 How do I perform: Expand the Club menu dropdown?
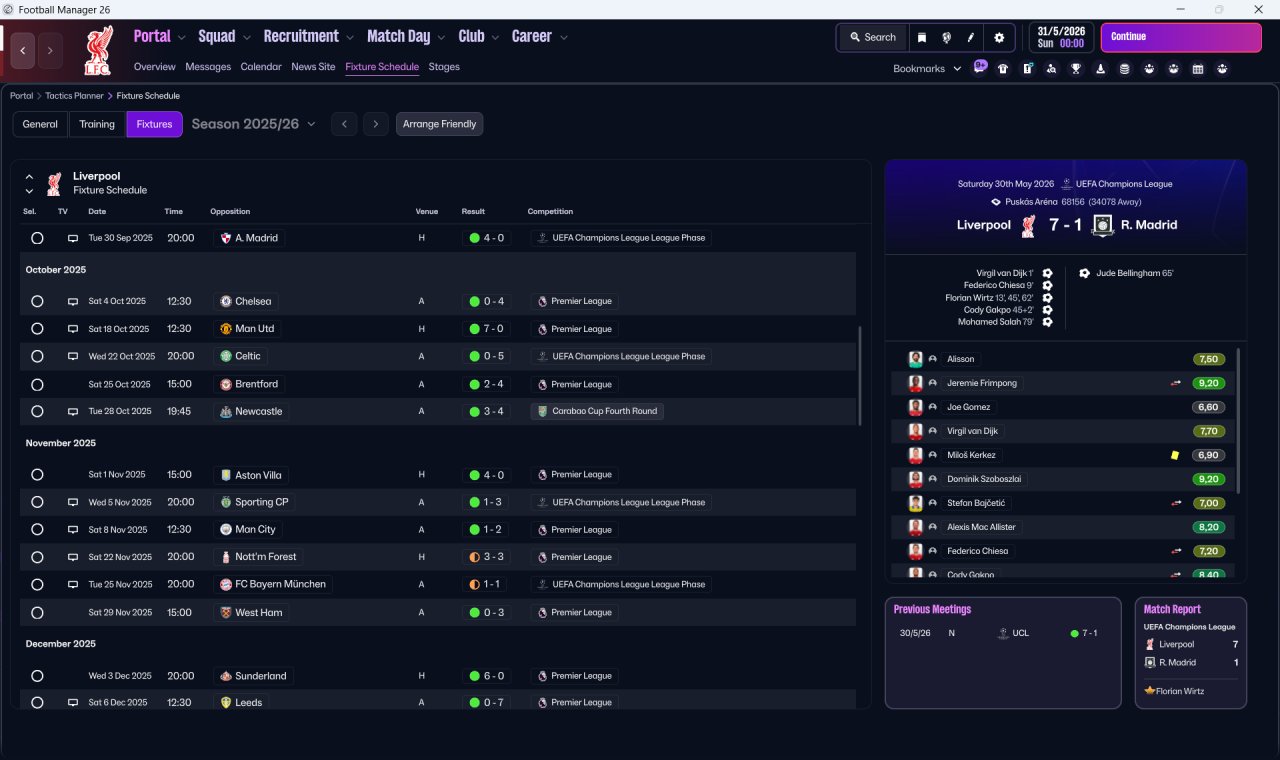[494, 38]
